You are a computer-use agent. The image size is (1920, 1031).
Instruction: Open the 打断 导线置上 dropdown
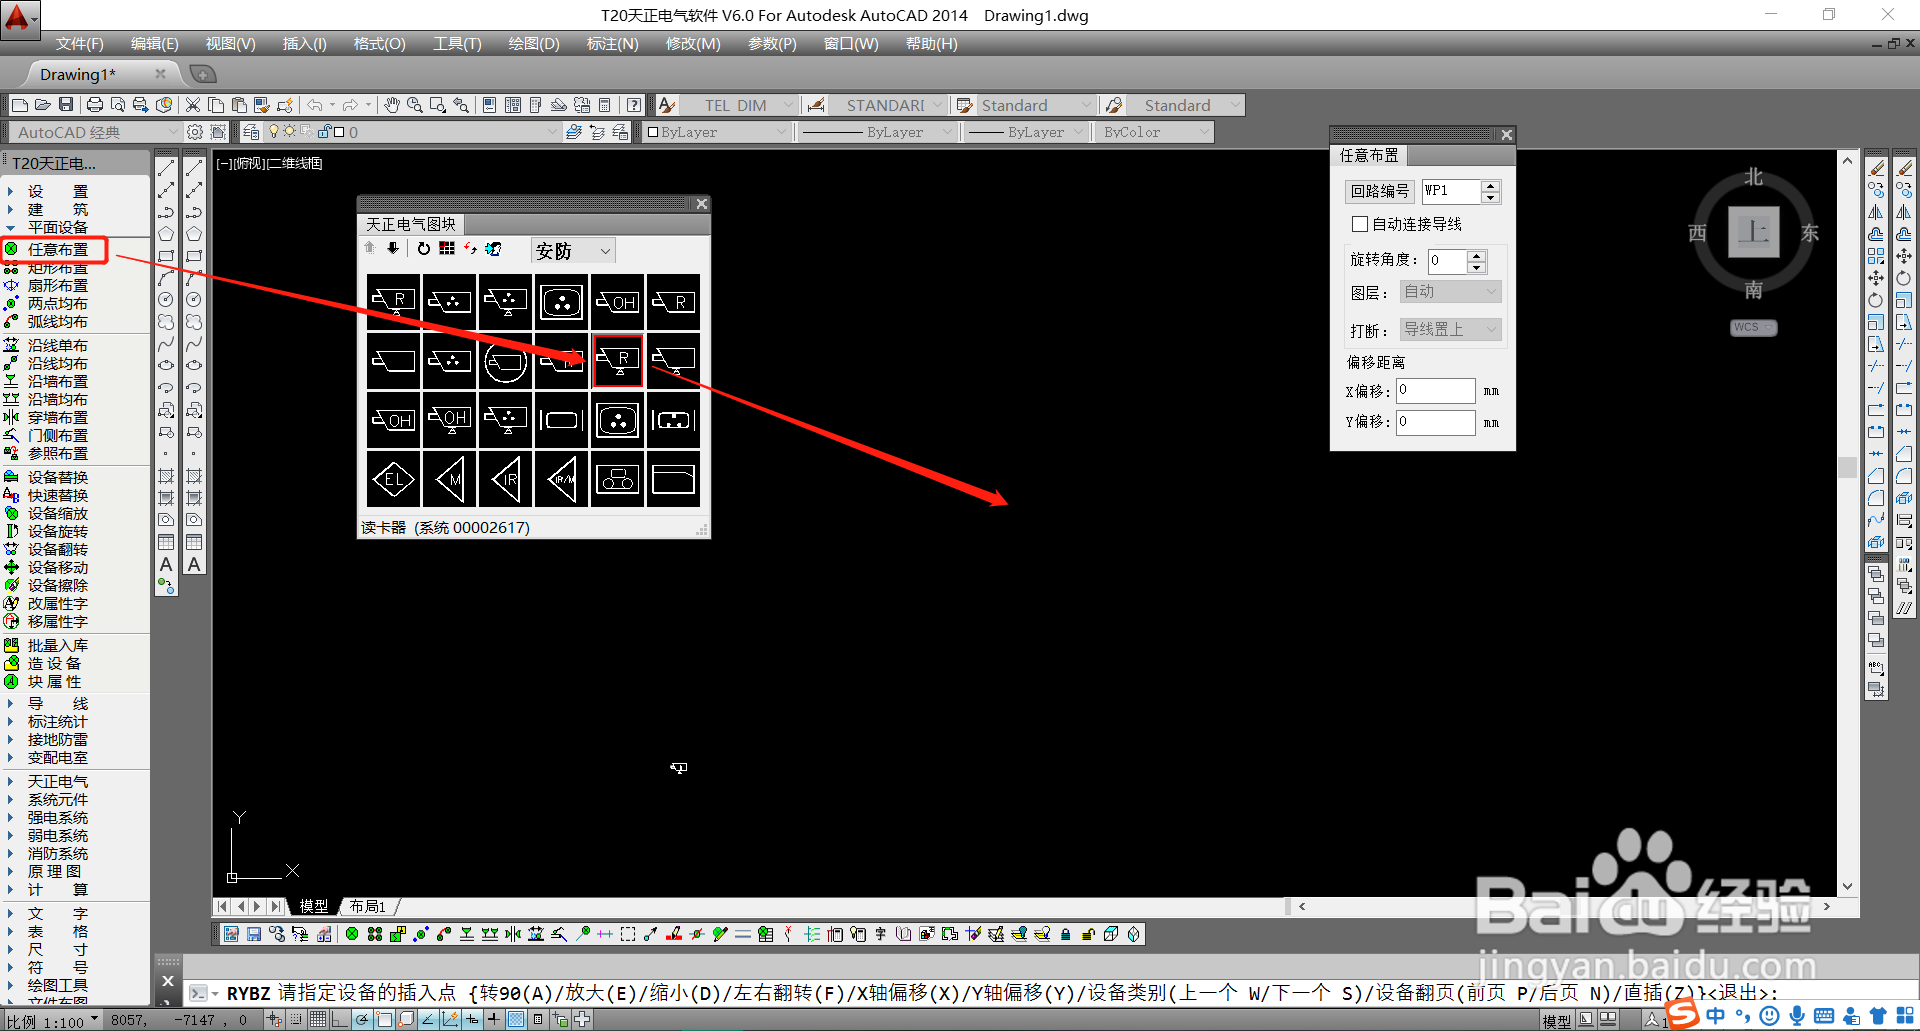coord(1451,330)
